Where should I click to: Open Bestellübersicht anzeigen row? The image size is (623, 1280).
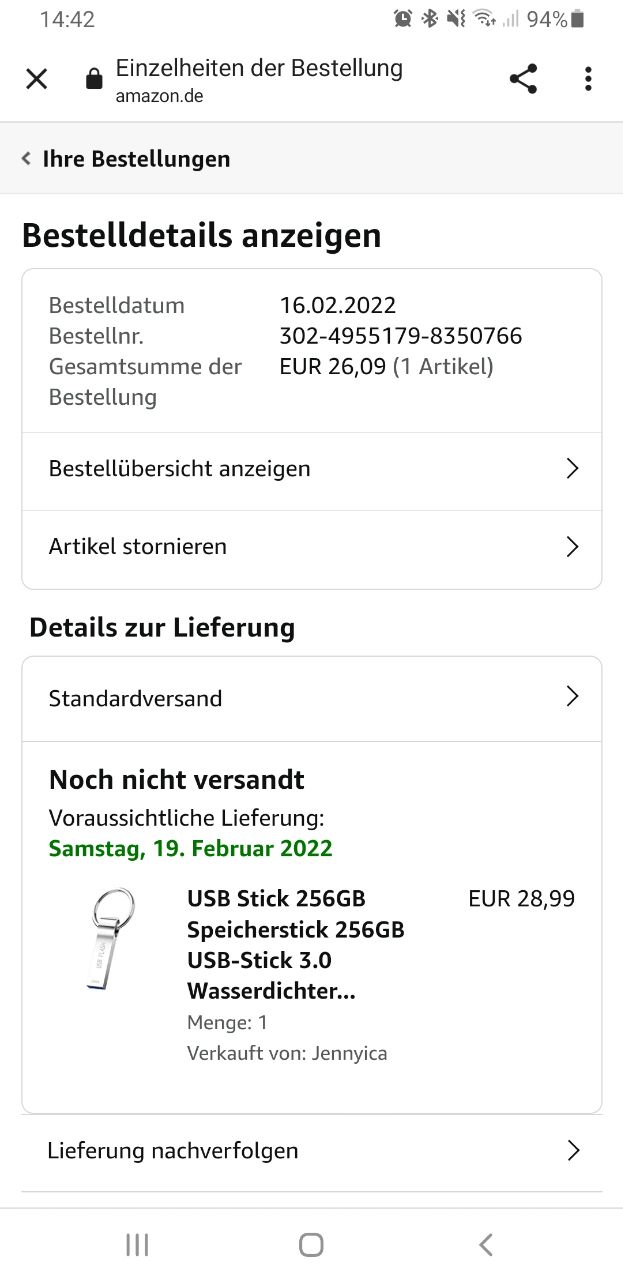(180, 469)
